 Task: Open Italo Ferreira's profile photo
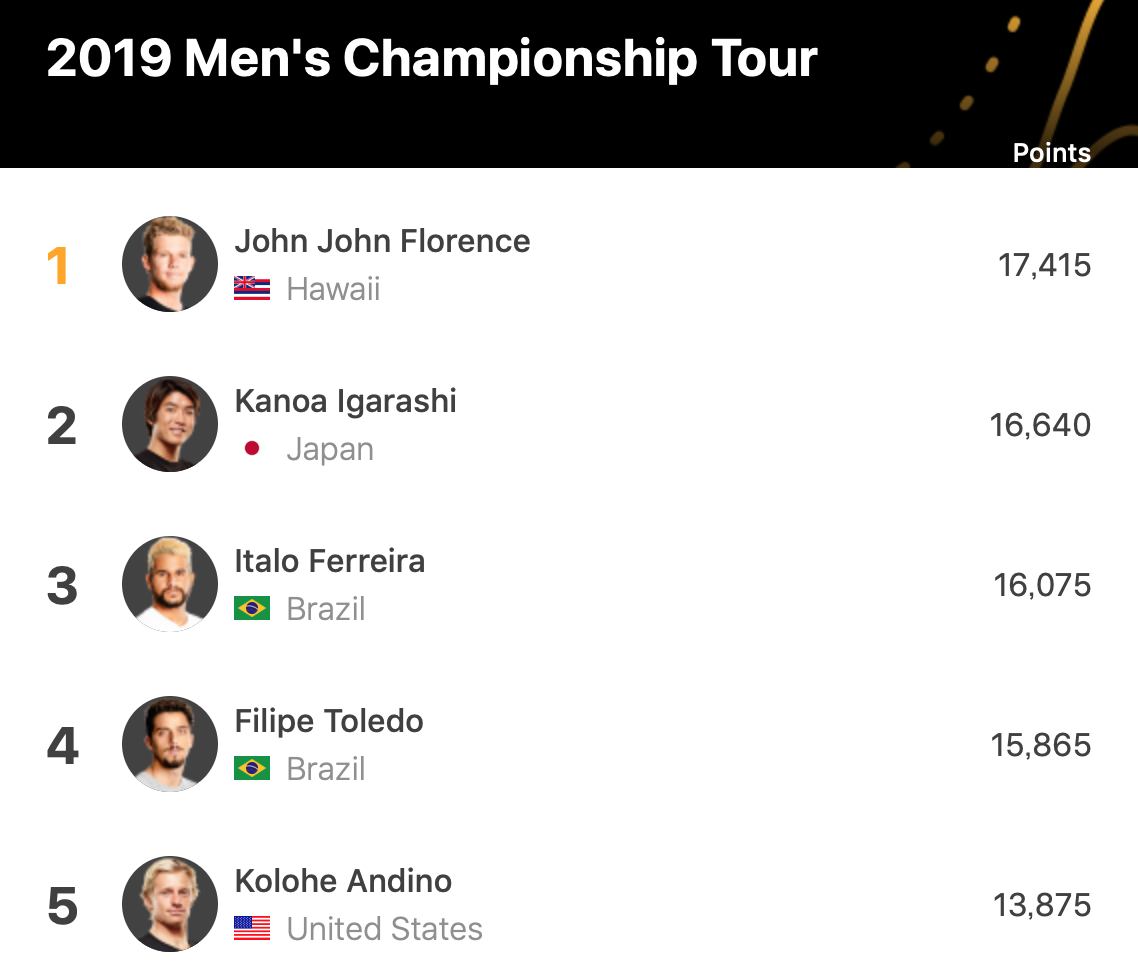click(x=170, y=585)
